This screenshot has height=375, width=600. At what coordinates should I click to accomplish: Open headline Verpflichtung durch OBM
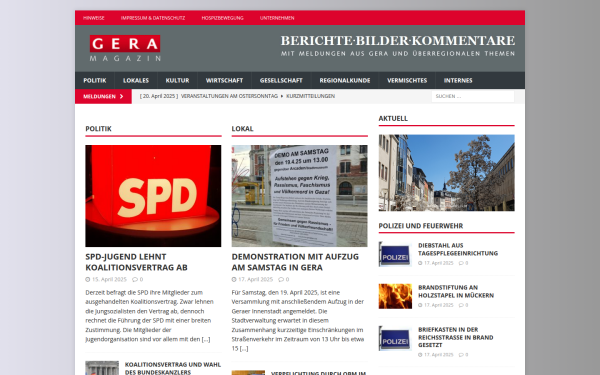pyautogui.click(x=318, y=373)
